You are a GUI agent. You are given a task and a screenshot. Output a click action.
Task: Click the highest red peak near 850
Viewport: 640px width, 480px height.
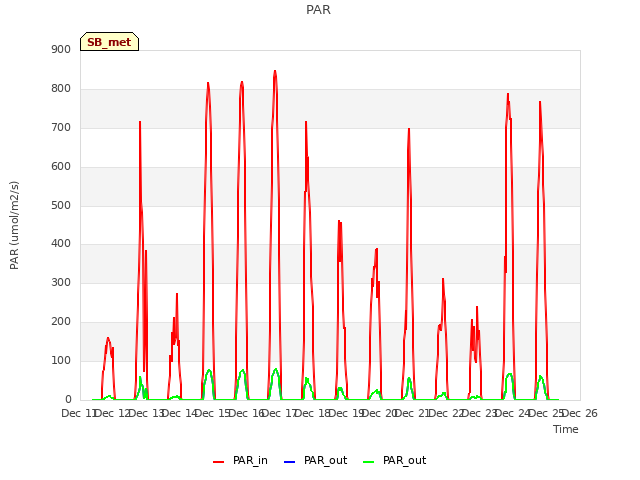(275, 71)
